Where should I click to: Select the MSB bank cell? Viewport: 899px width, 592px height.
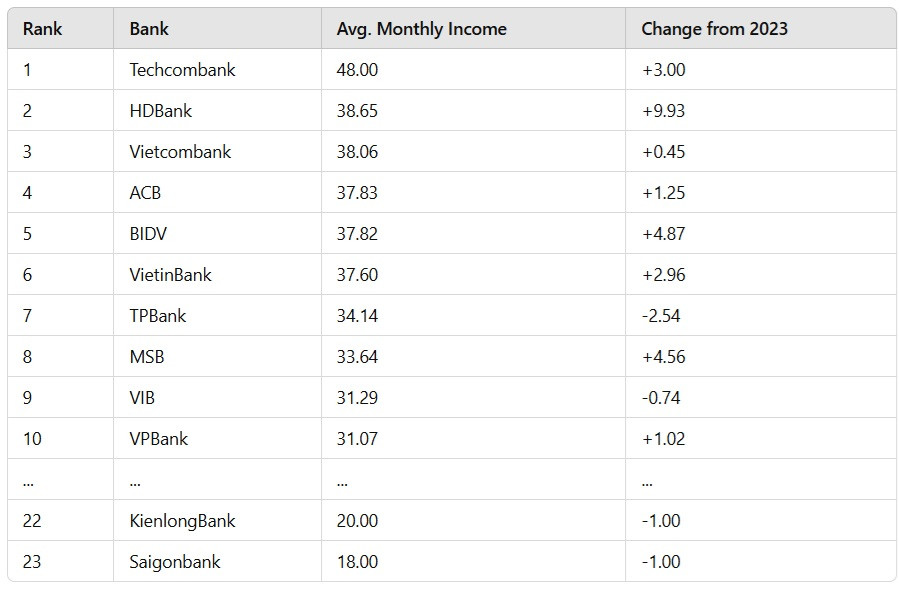146,357
